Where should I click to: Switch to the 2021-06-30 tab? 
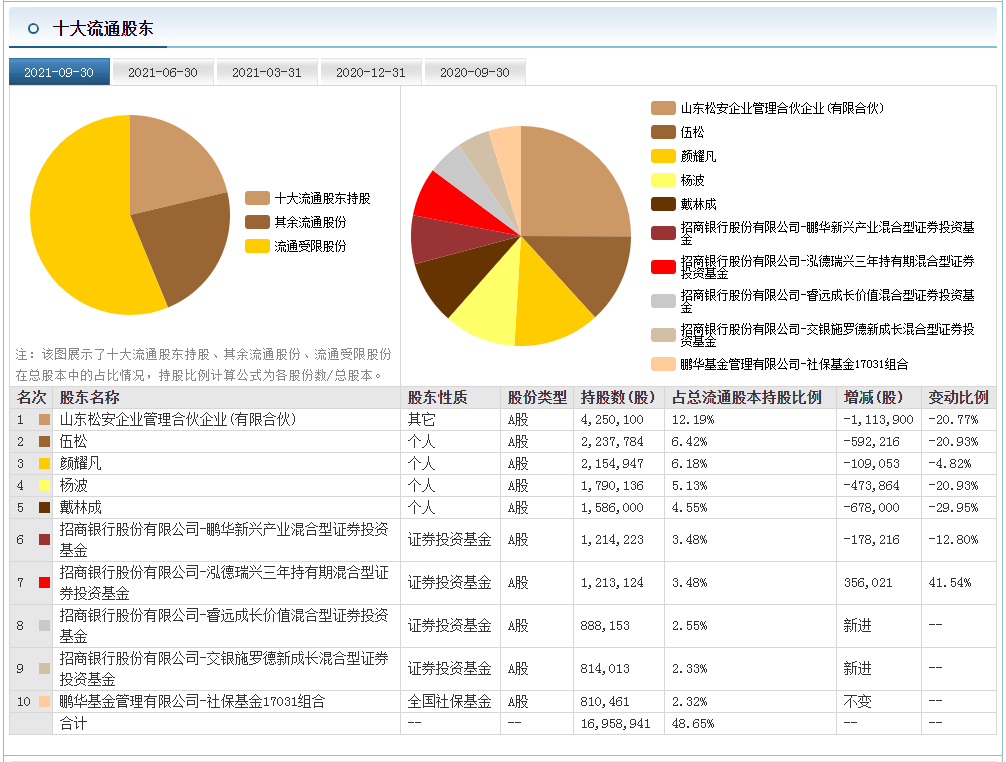click(163, 73)
